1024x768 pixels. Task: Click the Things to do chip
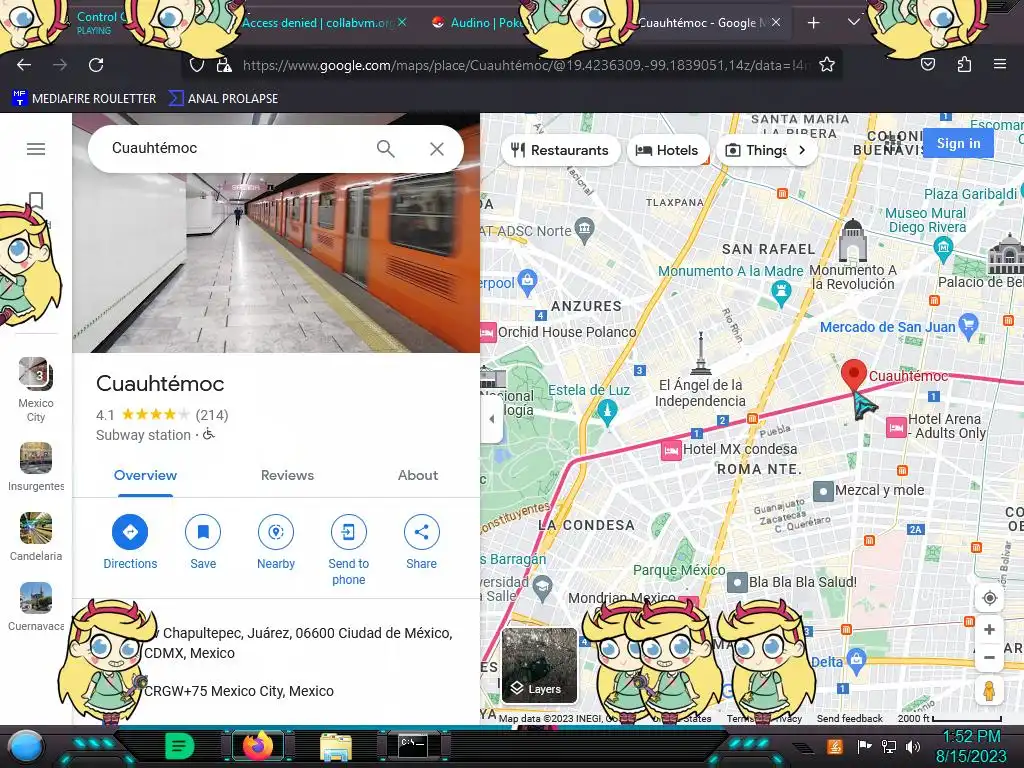click(756, 150)
